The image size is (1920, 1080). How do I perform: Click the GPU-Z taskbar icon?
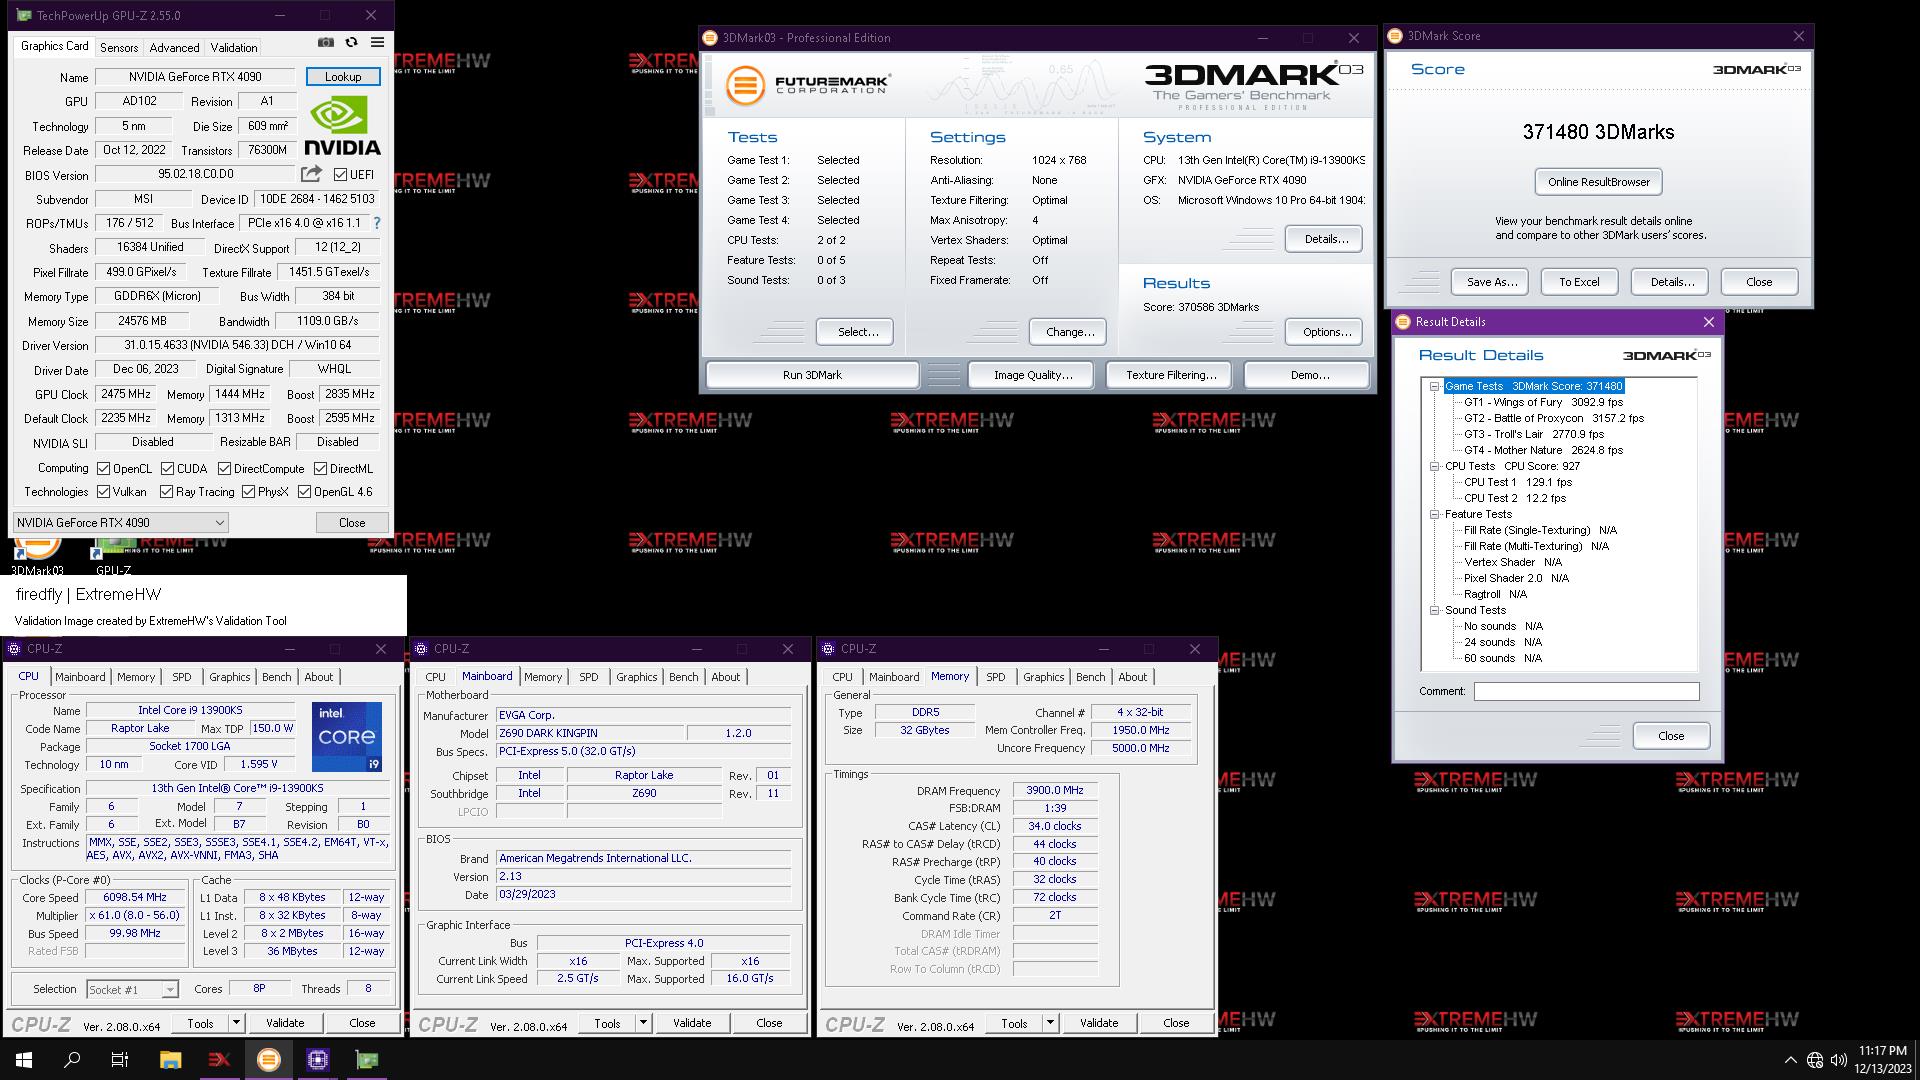[367, 1060]
